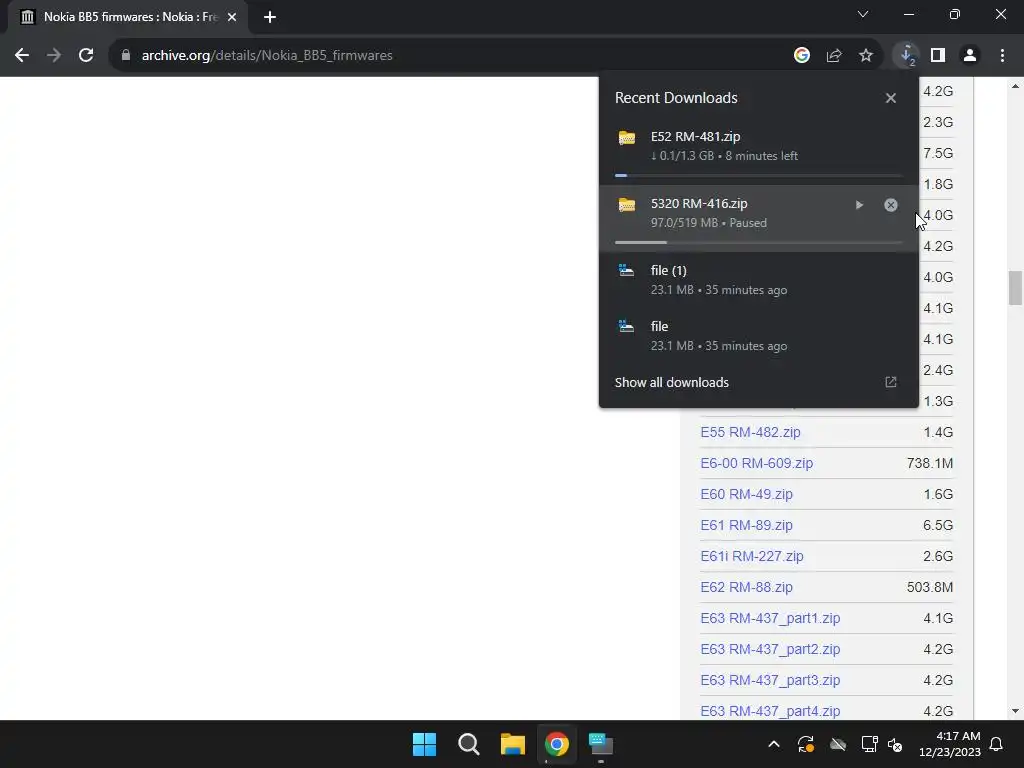The height and width of the screenshot is (768, 1024).
Task: Click Show all downloads
Action: pyautogui.click(x=671, y=383)
